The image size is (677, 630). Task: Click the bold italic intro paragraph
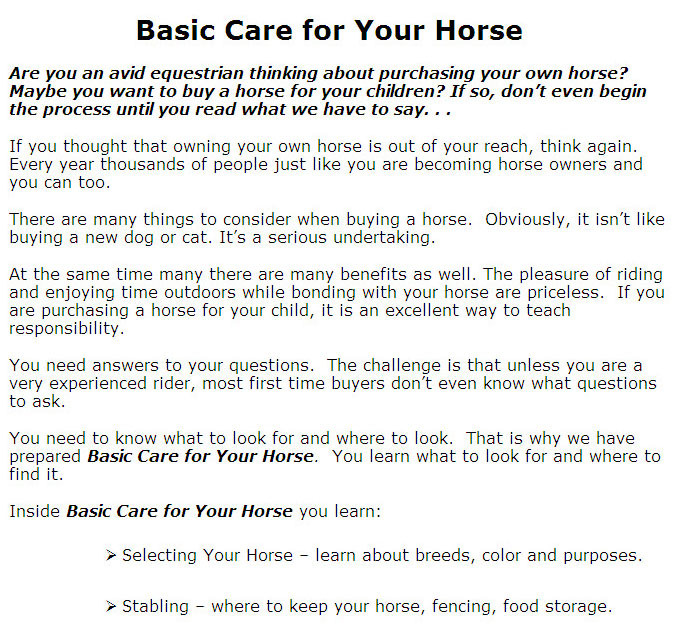[x=328, y=91]
